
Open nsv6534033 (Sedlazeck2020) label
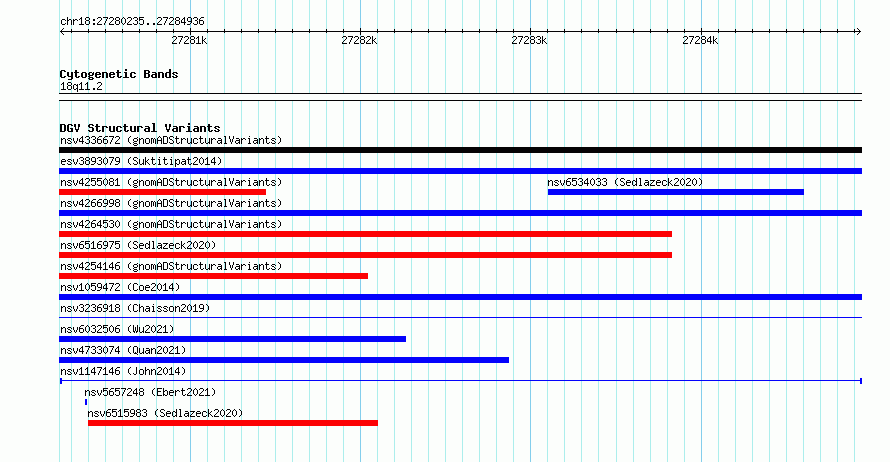pos(625,182)
